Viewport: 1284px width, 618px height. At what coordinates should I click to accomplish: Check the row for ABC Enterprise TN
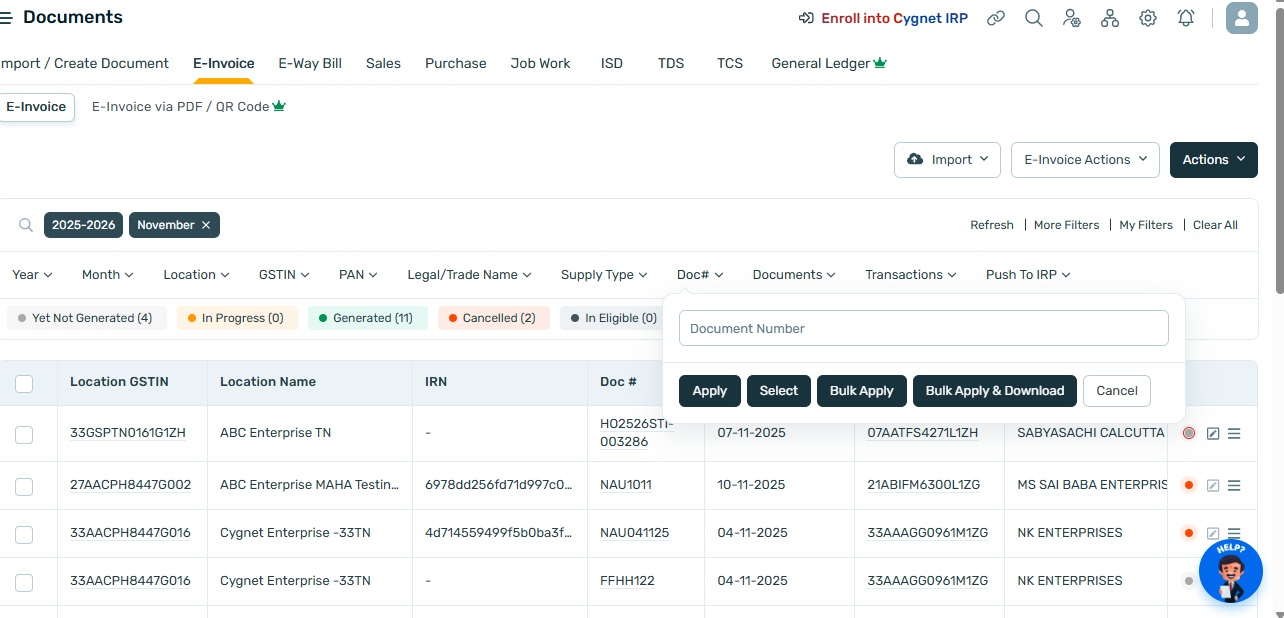(24, 434)
